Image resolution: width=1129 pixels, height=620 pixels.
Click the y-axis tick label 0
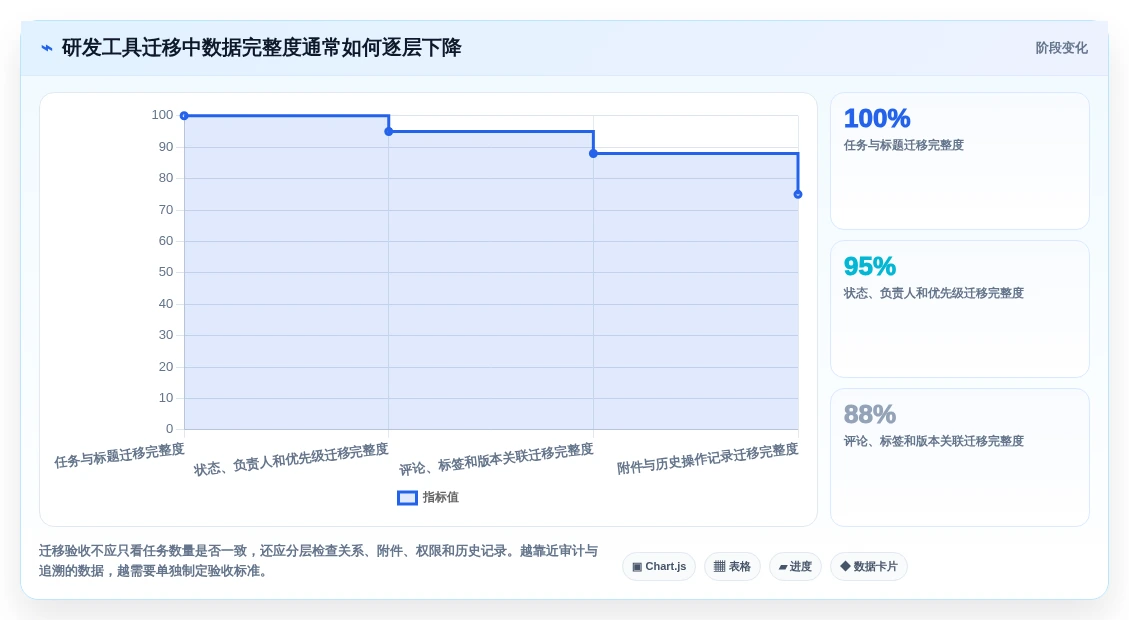click(x=169, y=429)
